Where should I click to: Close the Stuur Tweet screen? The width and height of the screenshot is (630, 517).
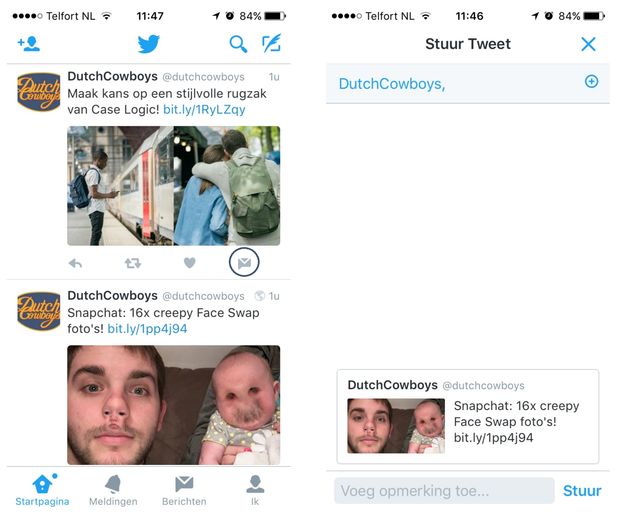[x=588, y=44]
